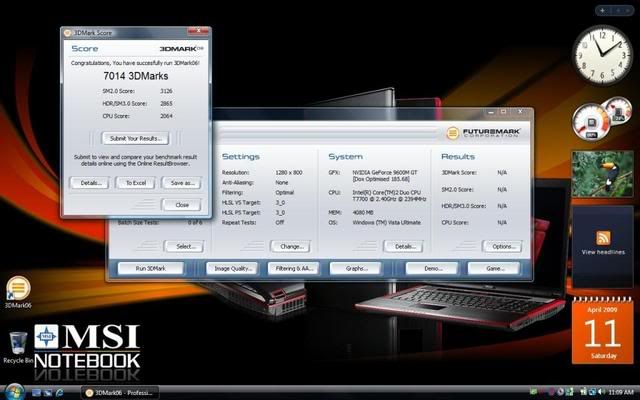Open Graphs button in main window
This screenshot has height=400, width=640.
click(356, 269)
